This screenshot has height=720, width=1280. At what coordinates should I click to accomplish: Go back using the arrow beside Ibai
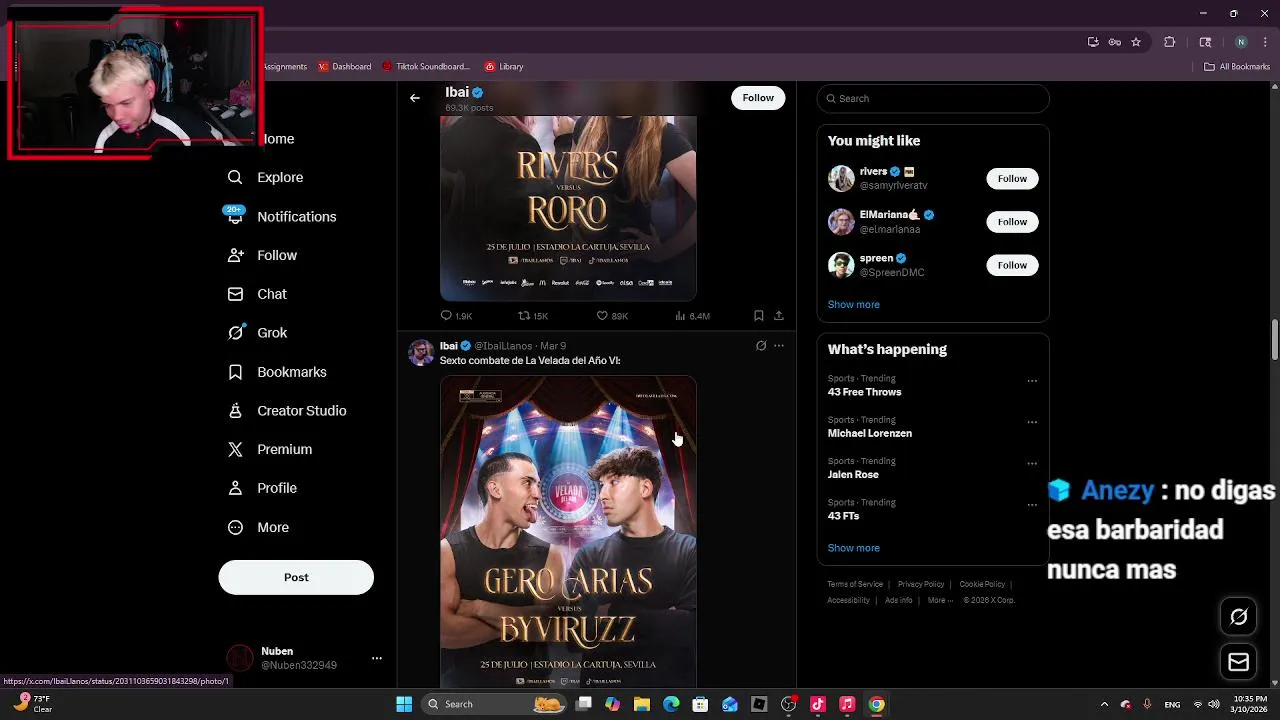(415, 98)
